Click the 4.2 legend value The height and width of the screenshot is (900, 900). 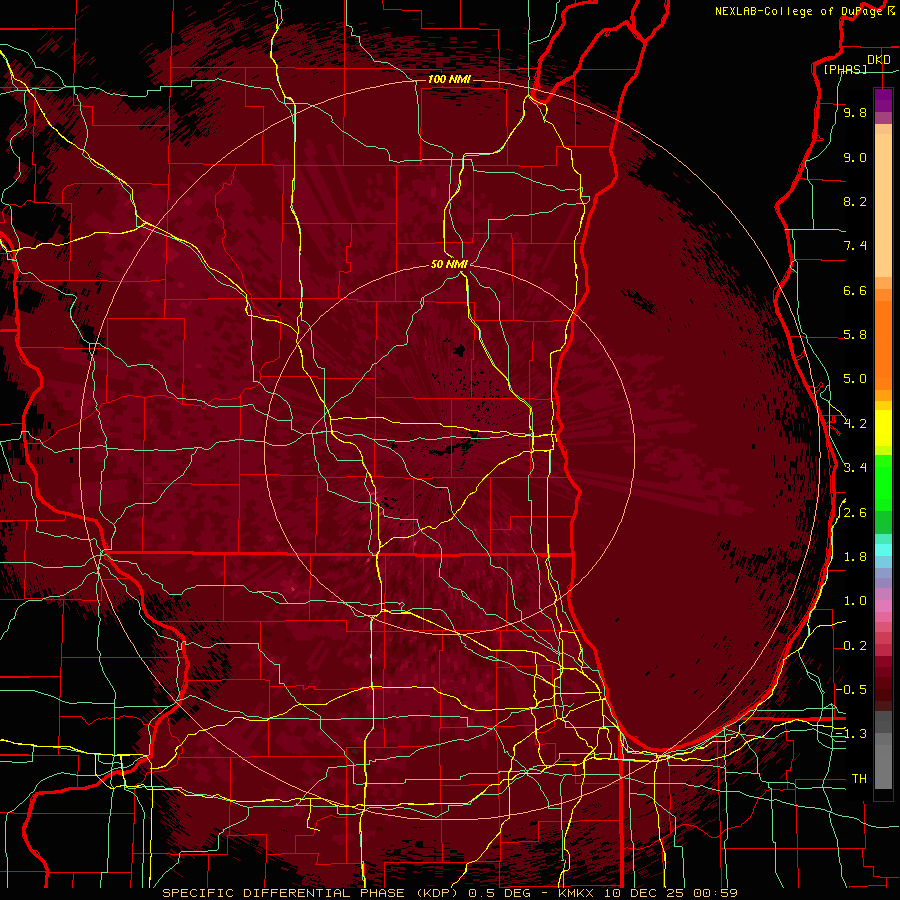point(855,424)
